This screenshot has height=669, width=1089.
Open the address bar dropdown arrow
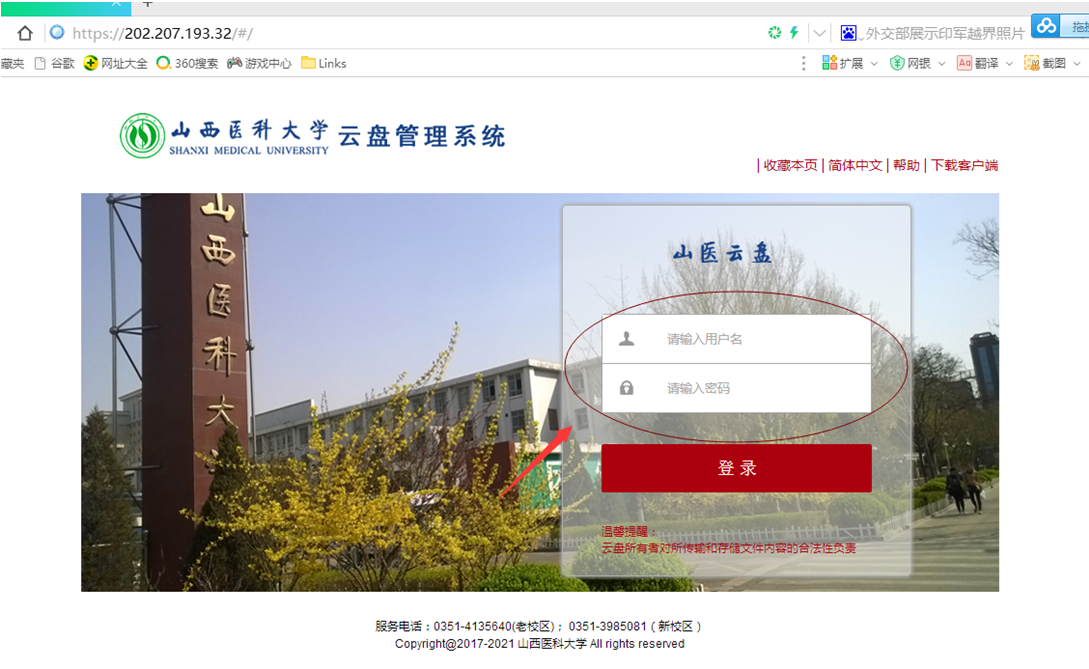[x=819, y=33]
